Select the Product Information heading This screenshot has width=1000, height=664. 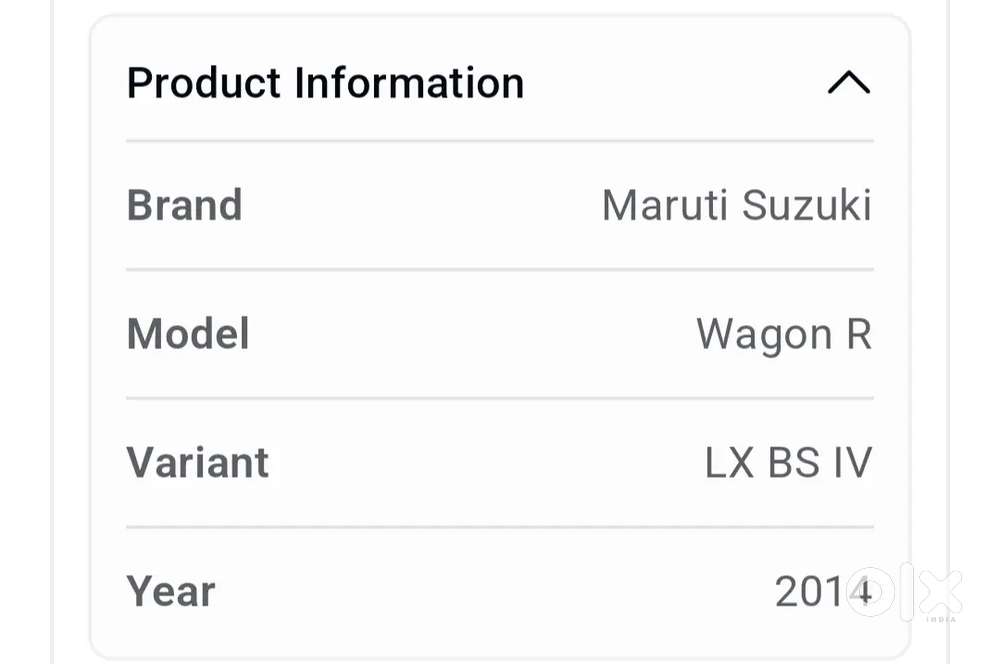(x=324, y=83)
